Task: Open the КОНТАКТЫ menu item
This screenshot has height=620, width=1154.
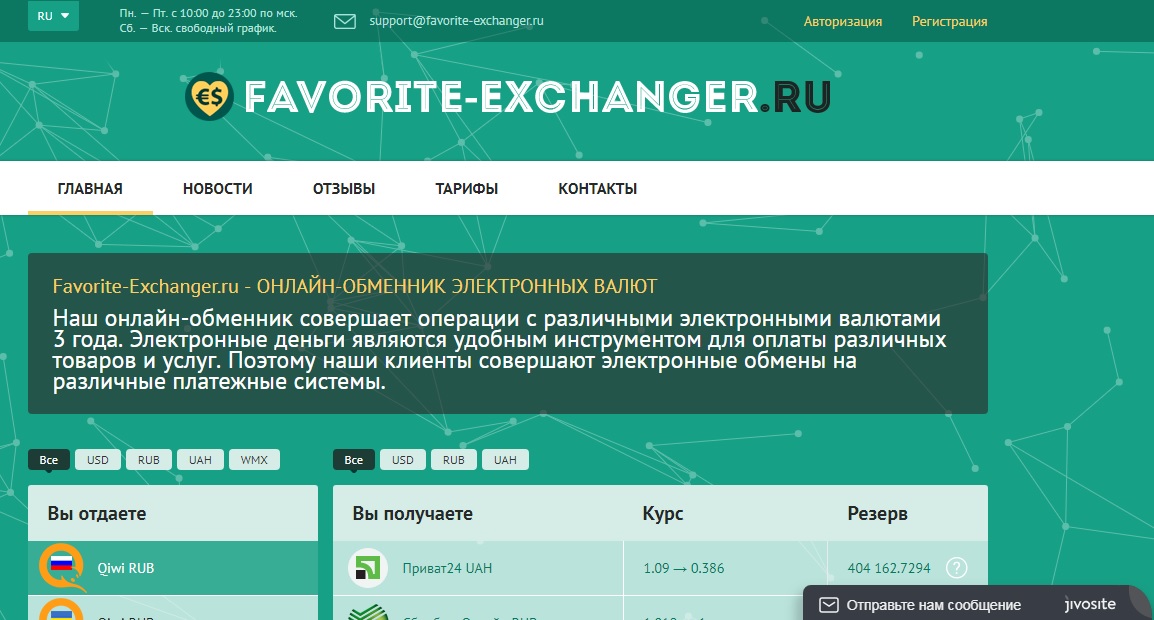Action: coord(598,189)
